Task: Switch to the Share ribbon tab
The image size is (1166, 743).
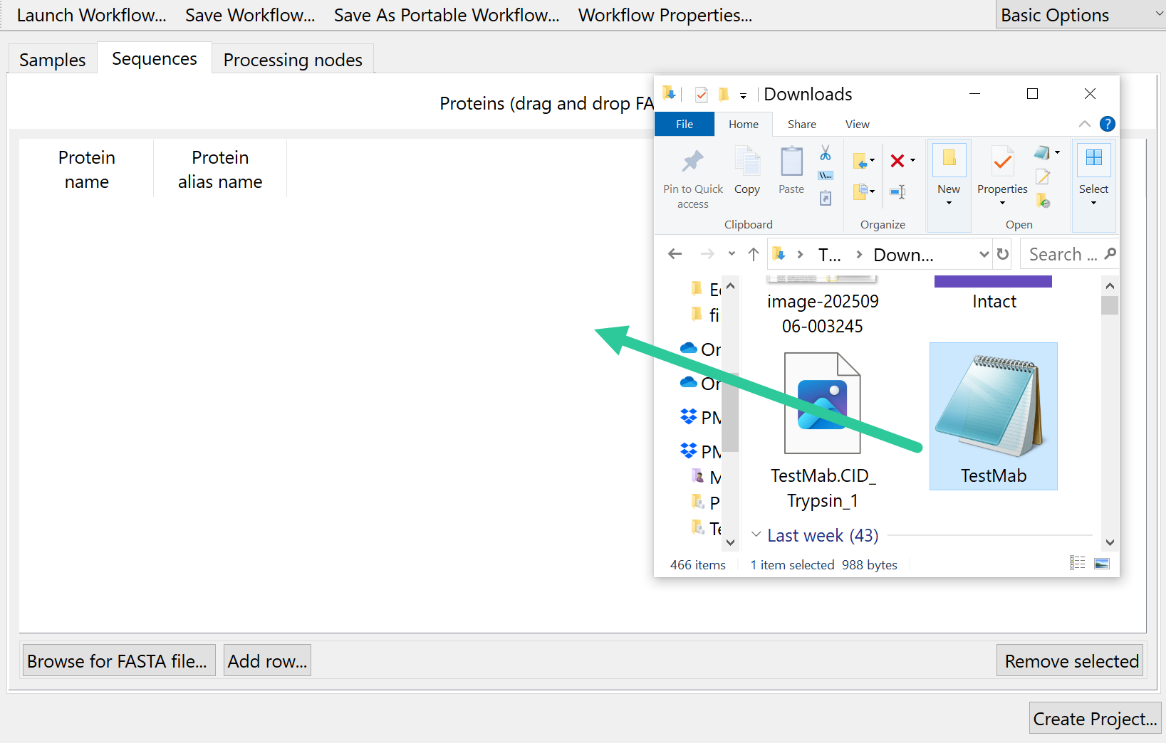Action: [x=802, y=124]
